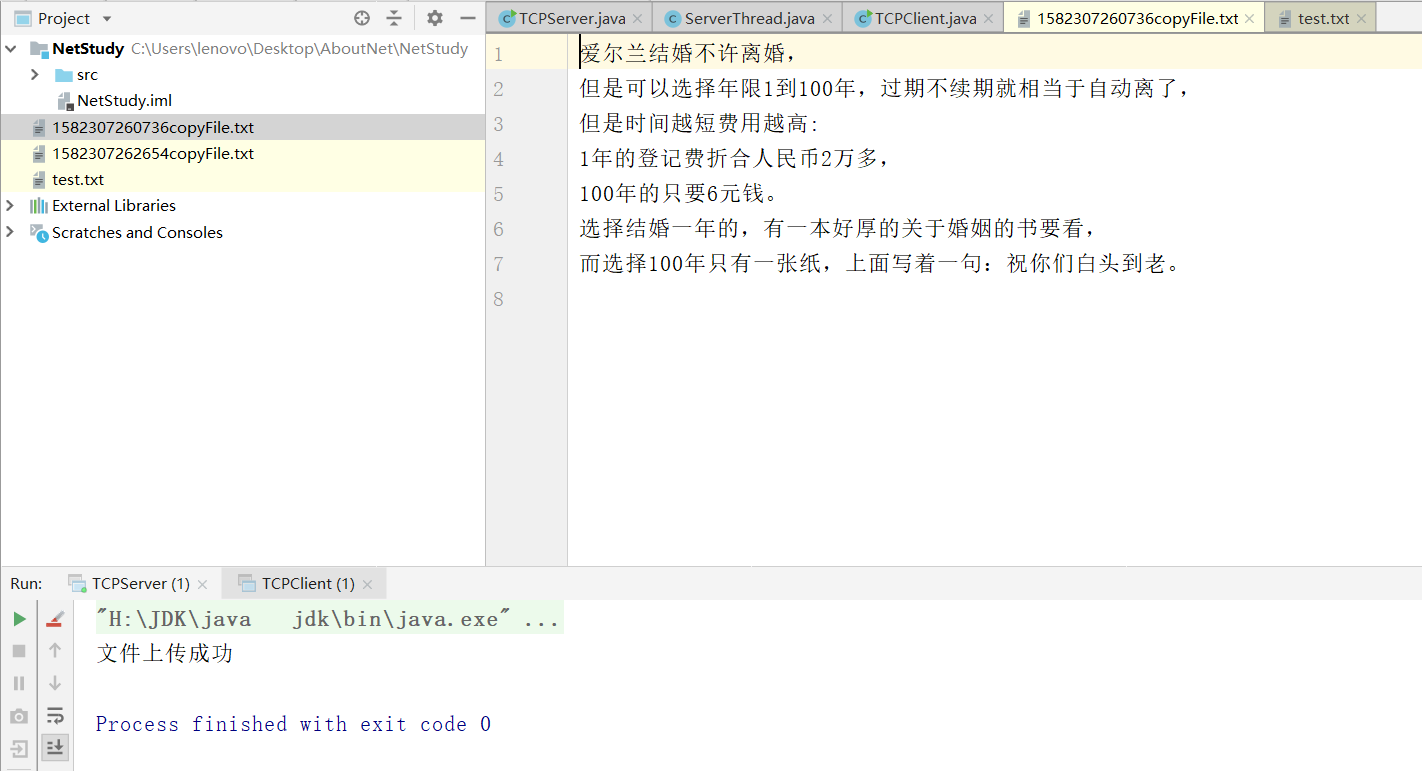Click editor line starting '爱尔兰结婚不许离婚'
Viewport: 1422px width, 771px height.
(x=690, y=54)
